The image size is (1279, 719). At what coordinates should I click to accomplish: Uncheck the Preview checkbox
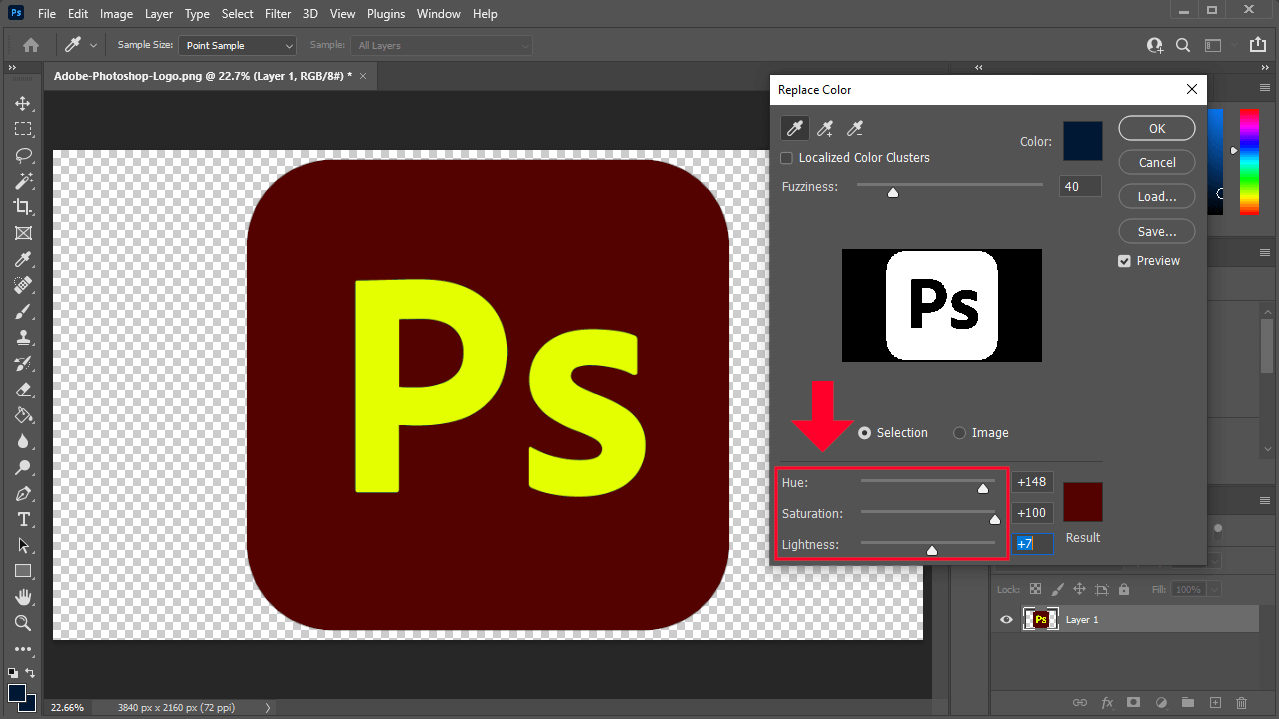(x=1125, y=261)
